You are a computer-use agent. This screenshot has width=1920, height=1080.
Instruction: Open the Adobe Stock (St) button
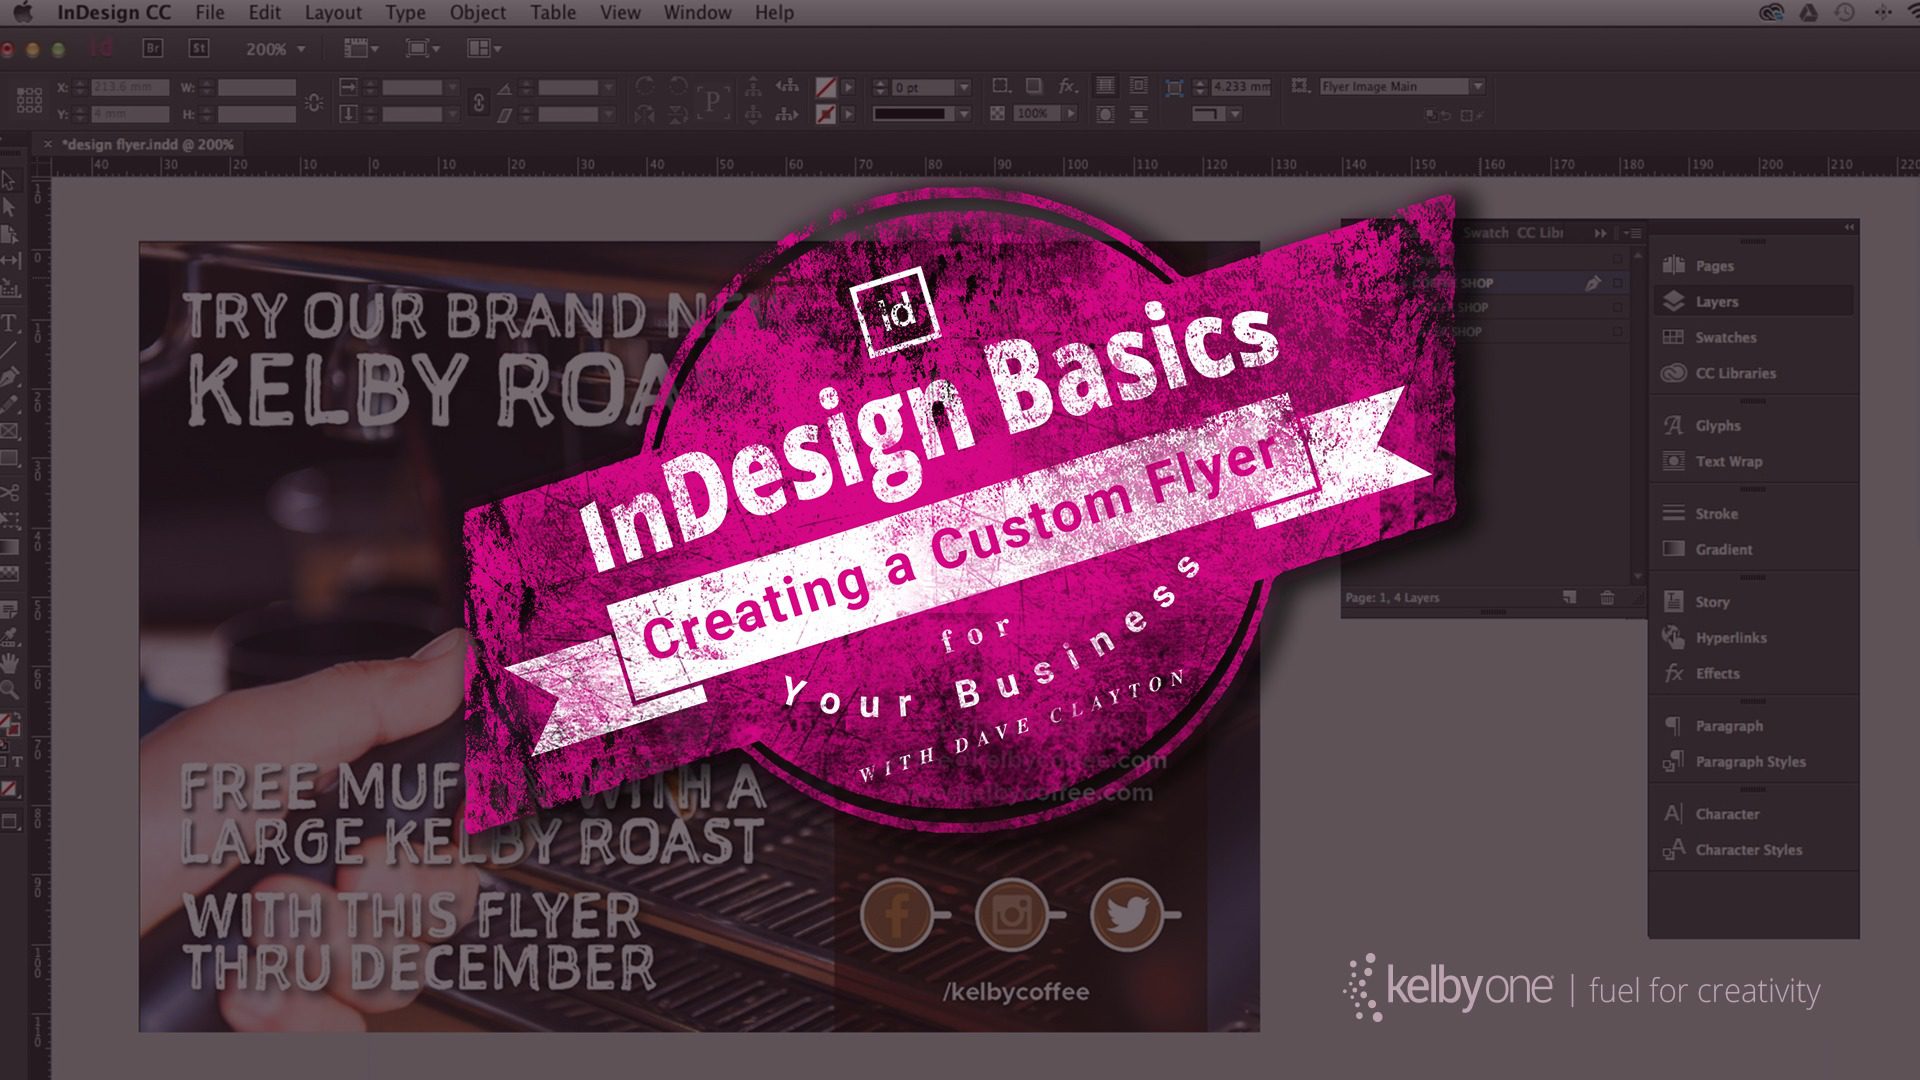tap(199, 48)
